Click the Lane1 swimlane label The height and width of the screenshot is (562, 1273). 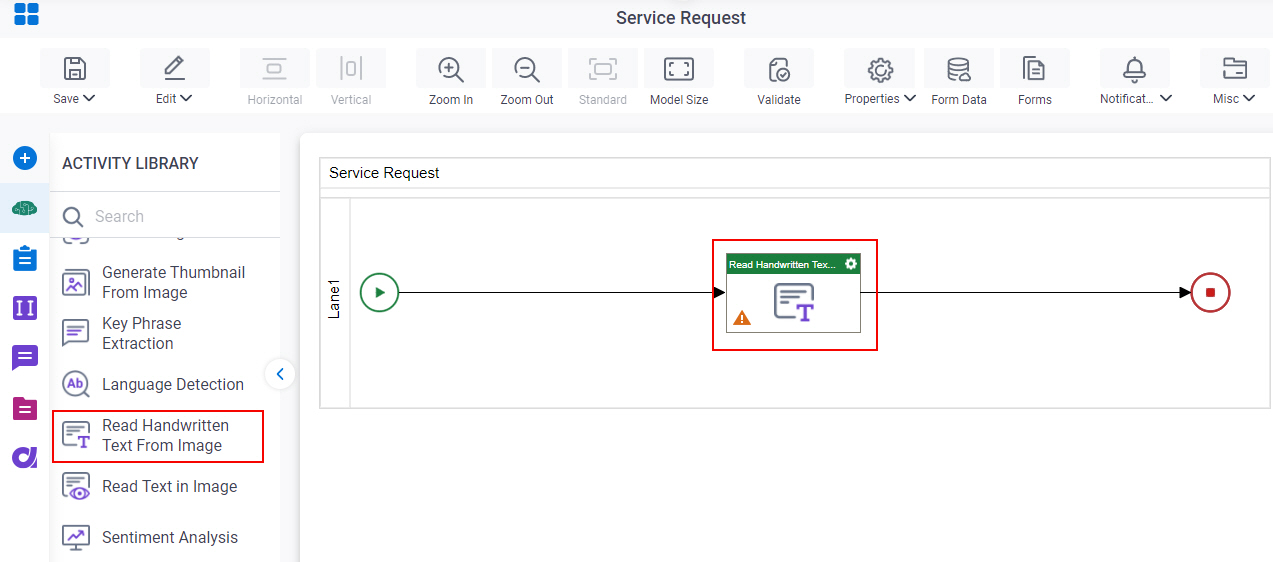point(335,300)
